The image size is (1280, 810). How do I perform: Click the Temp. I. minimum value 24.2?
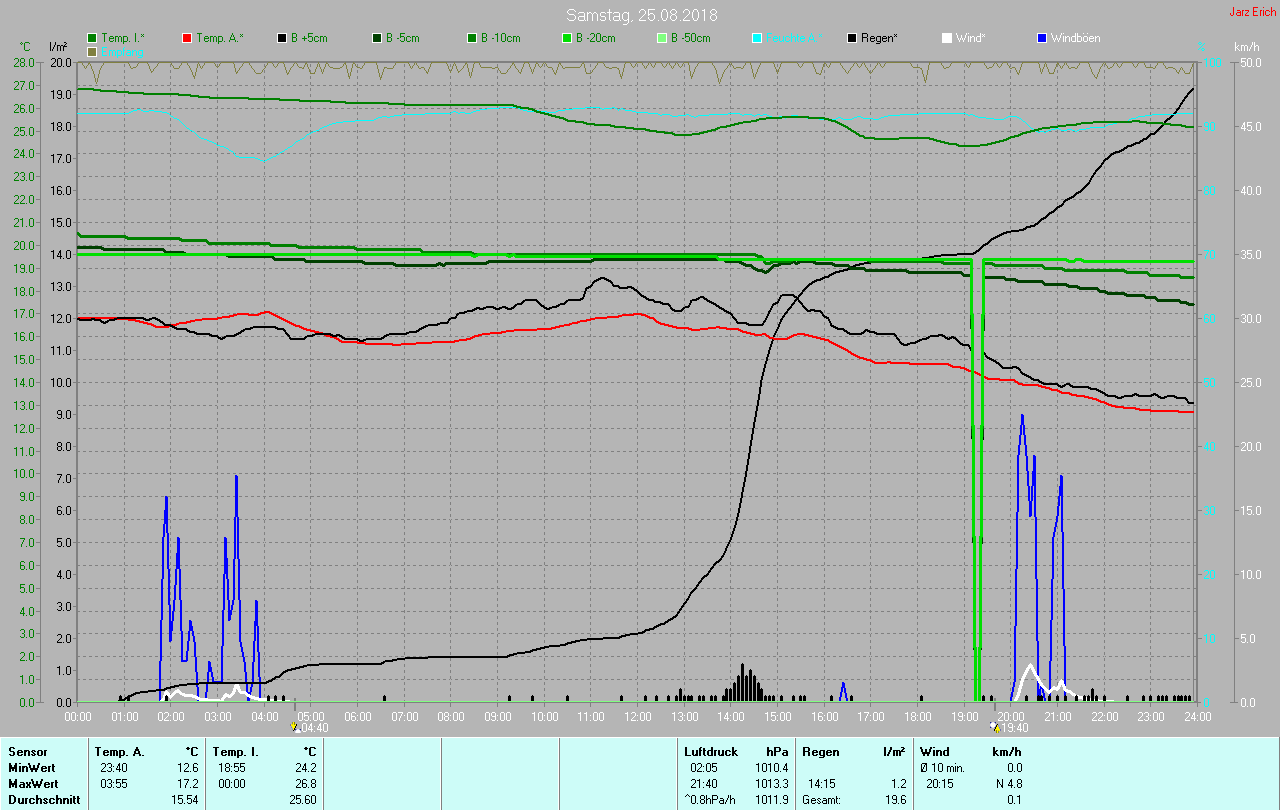point(305,768)
